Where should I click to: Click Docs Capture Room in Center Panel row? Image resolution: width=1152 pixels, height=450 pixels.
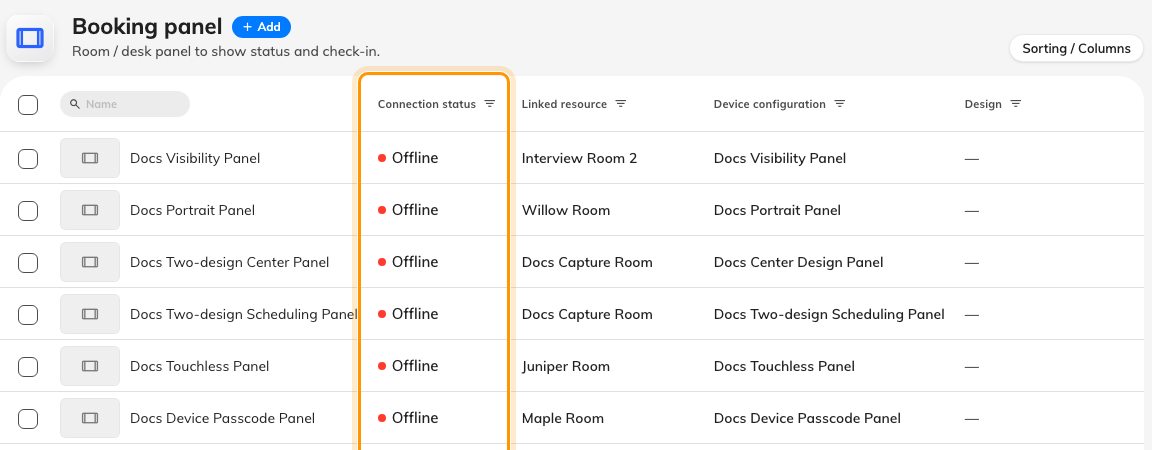tap(587, 262)
